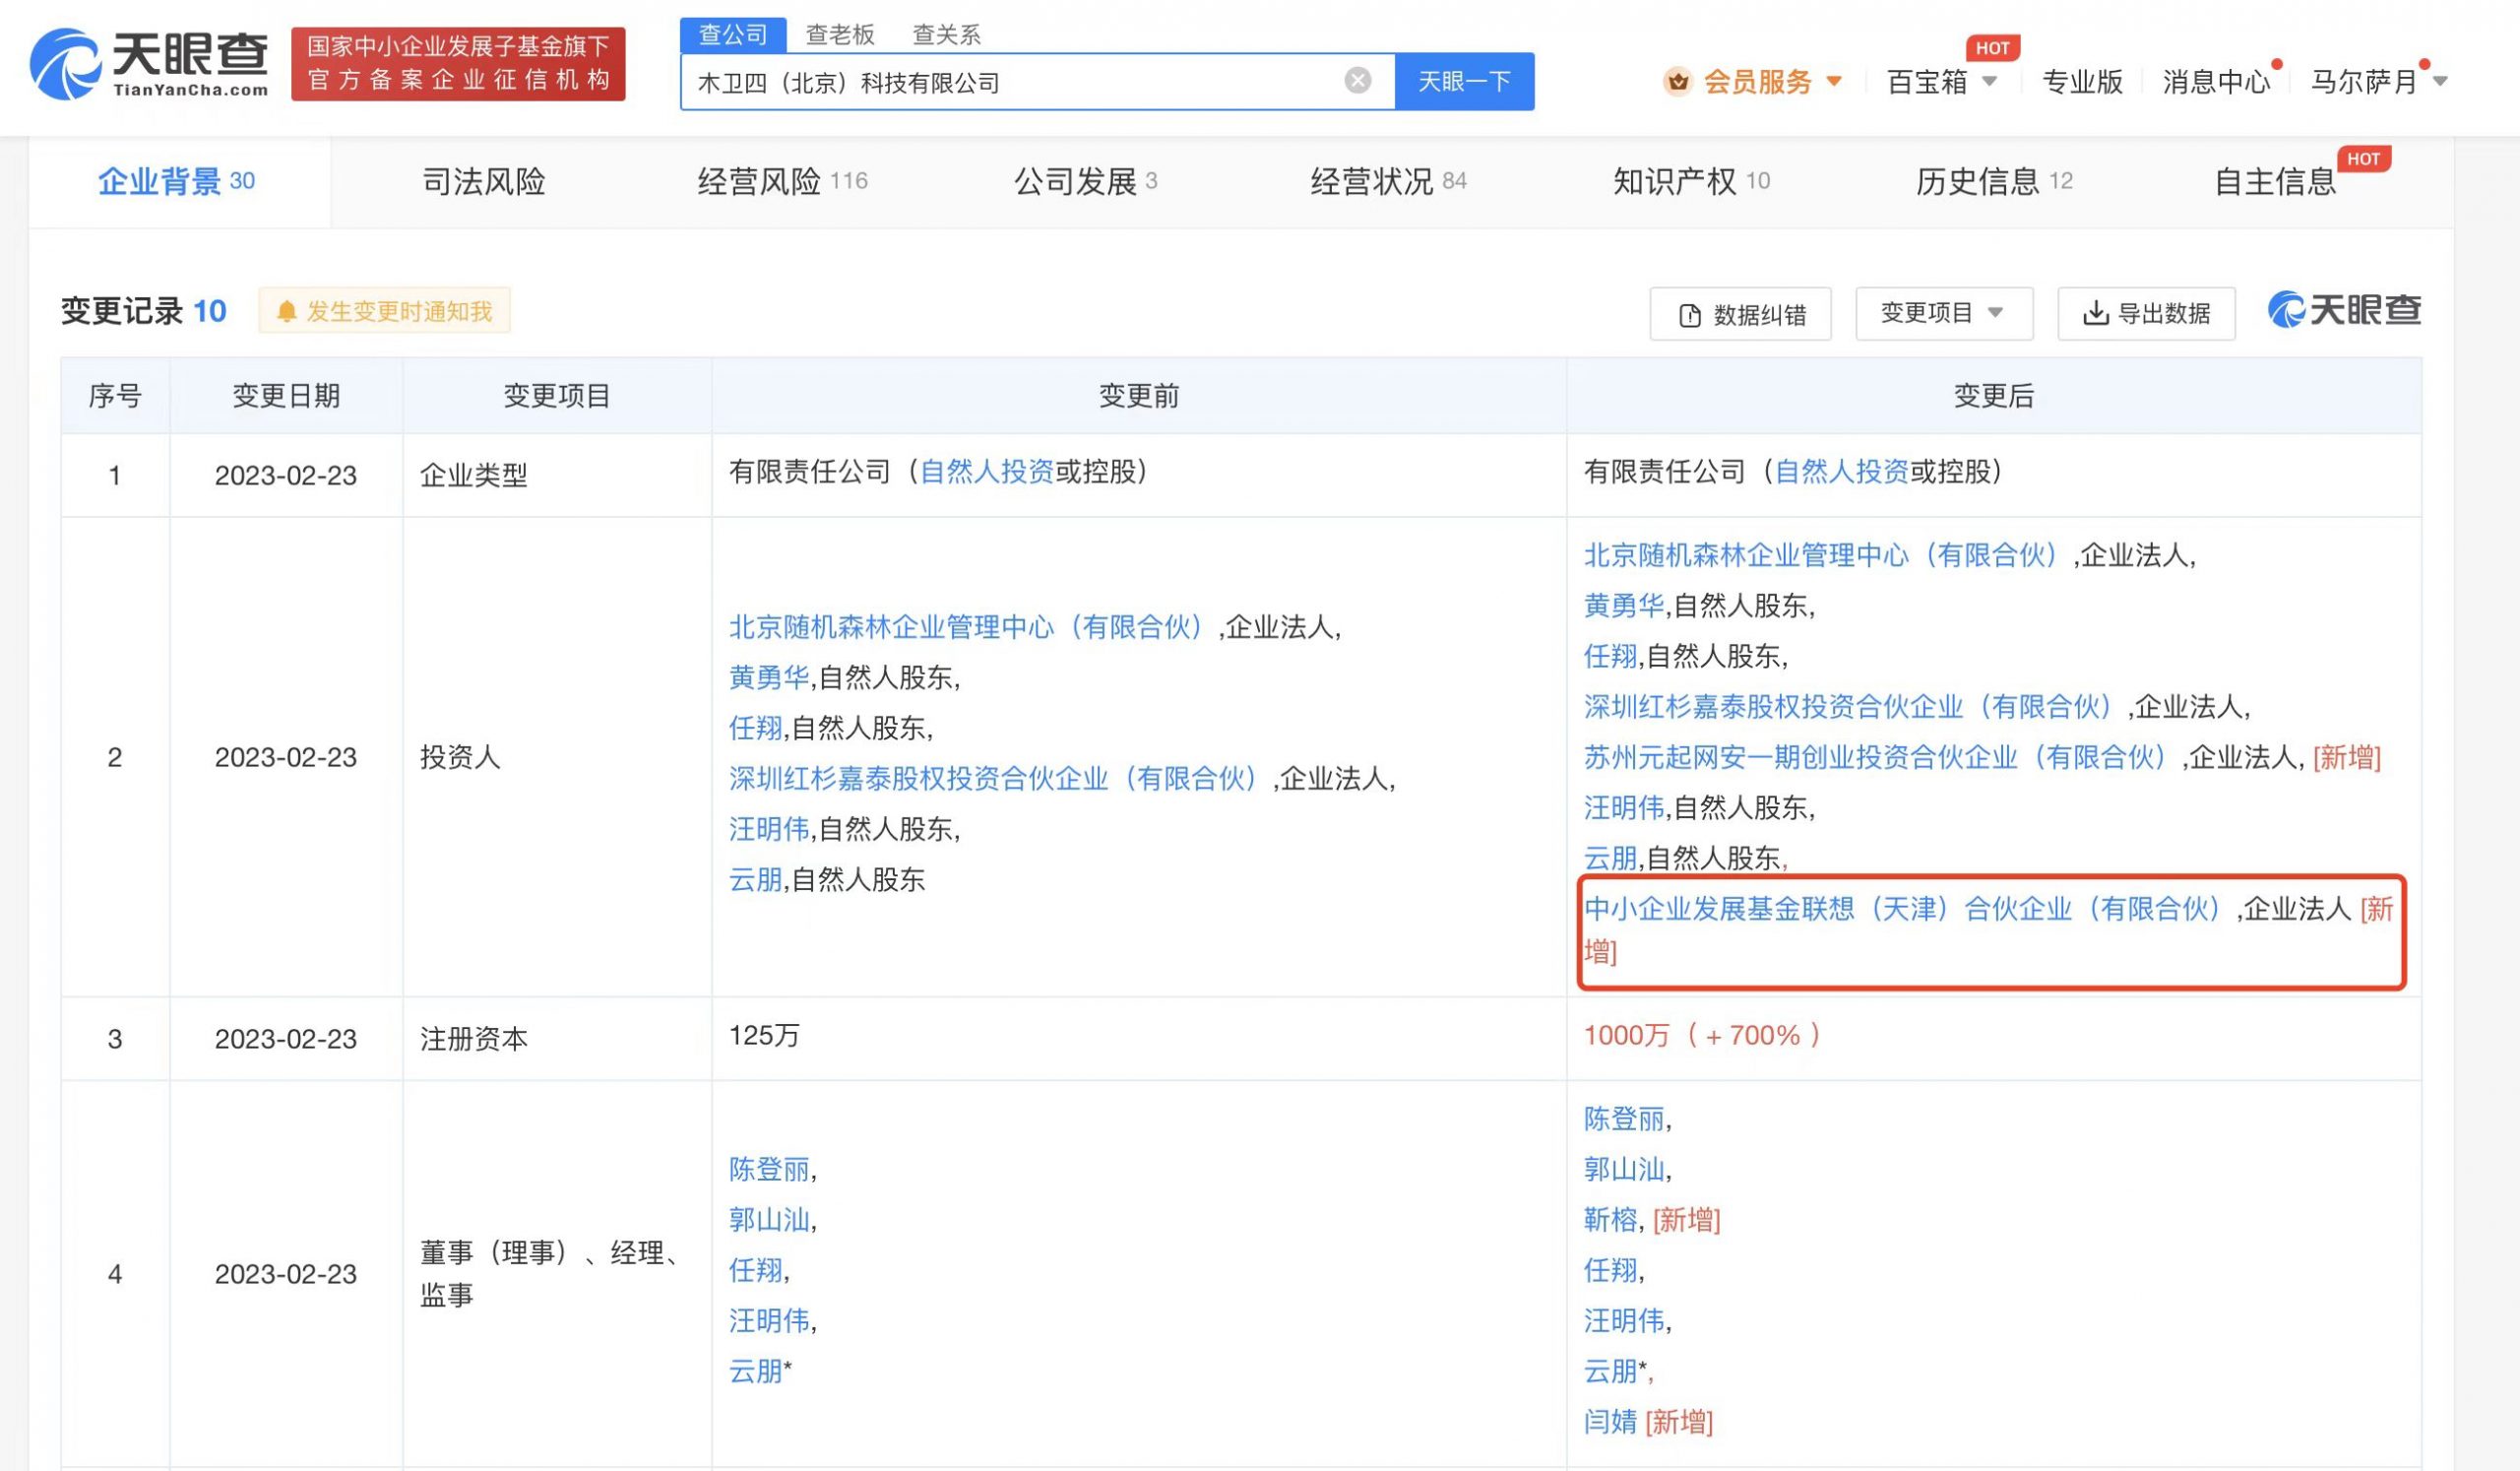Click the 天眼一下 search button
2520x1471 pixels.
pos(1464,82)
